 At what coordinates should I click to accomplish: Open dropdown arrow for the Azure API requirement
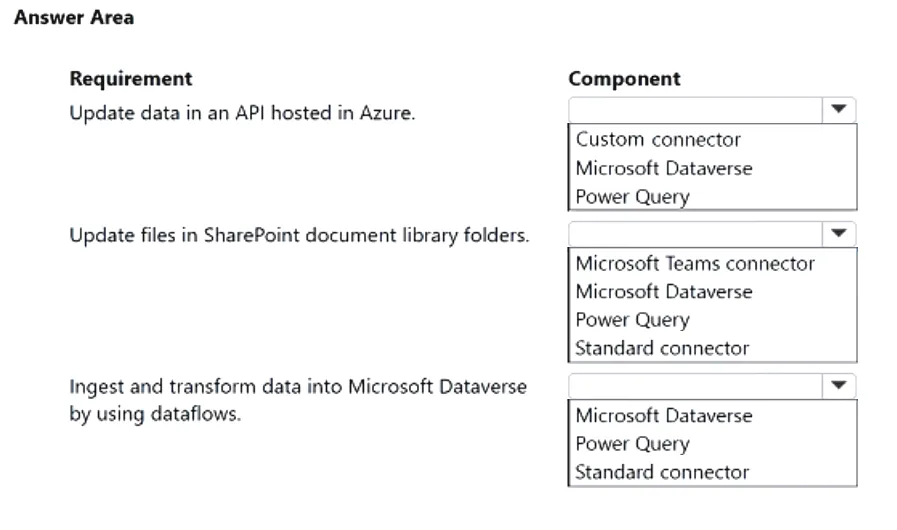pos(838,109)
